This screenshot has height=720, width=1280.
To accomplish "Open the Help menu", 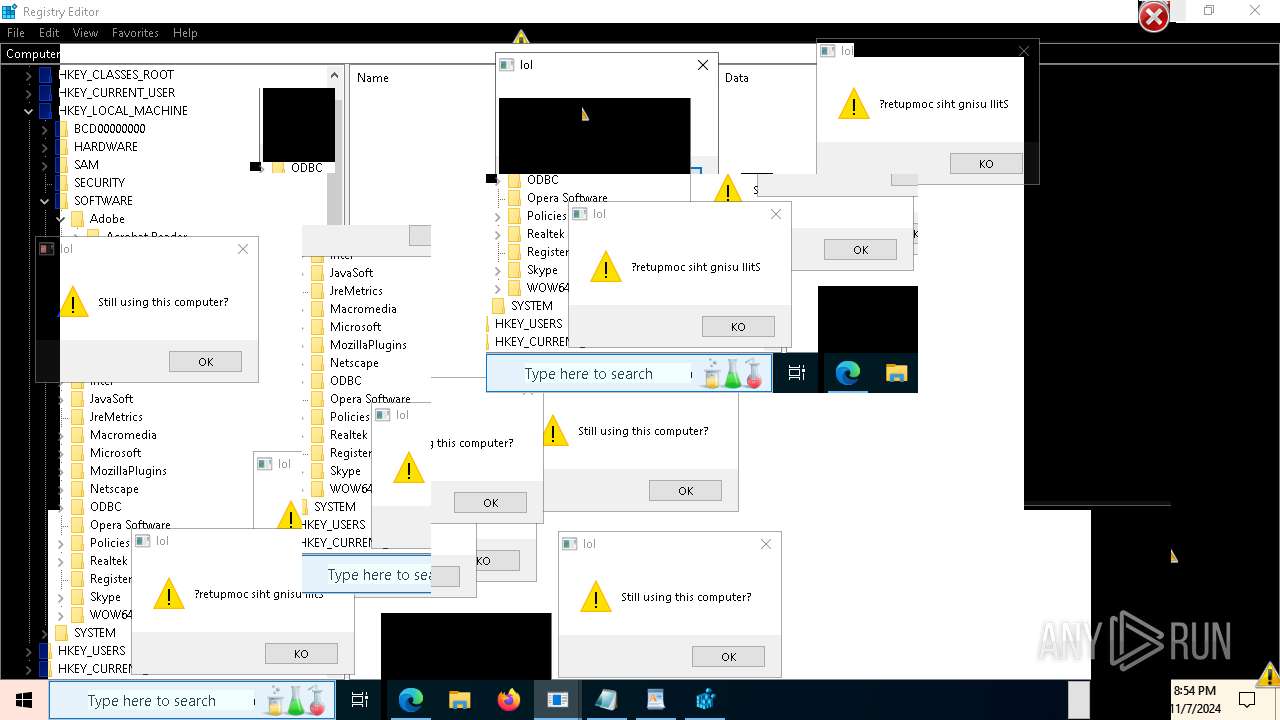I will (185, 33).
